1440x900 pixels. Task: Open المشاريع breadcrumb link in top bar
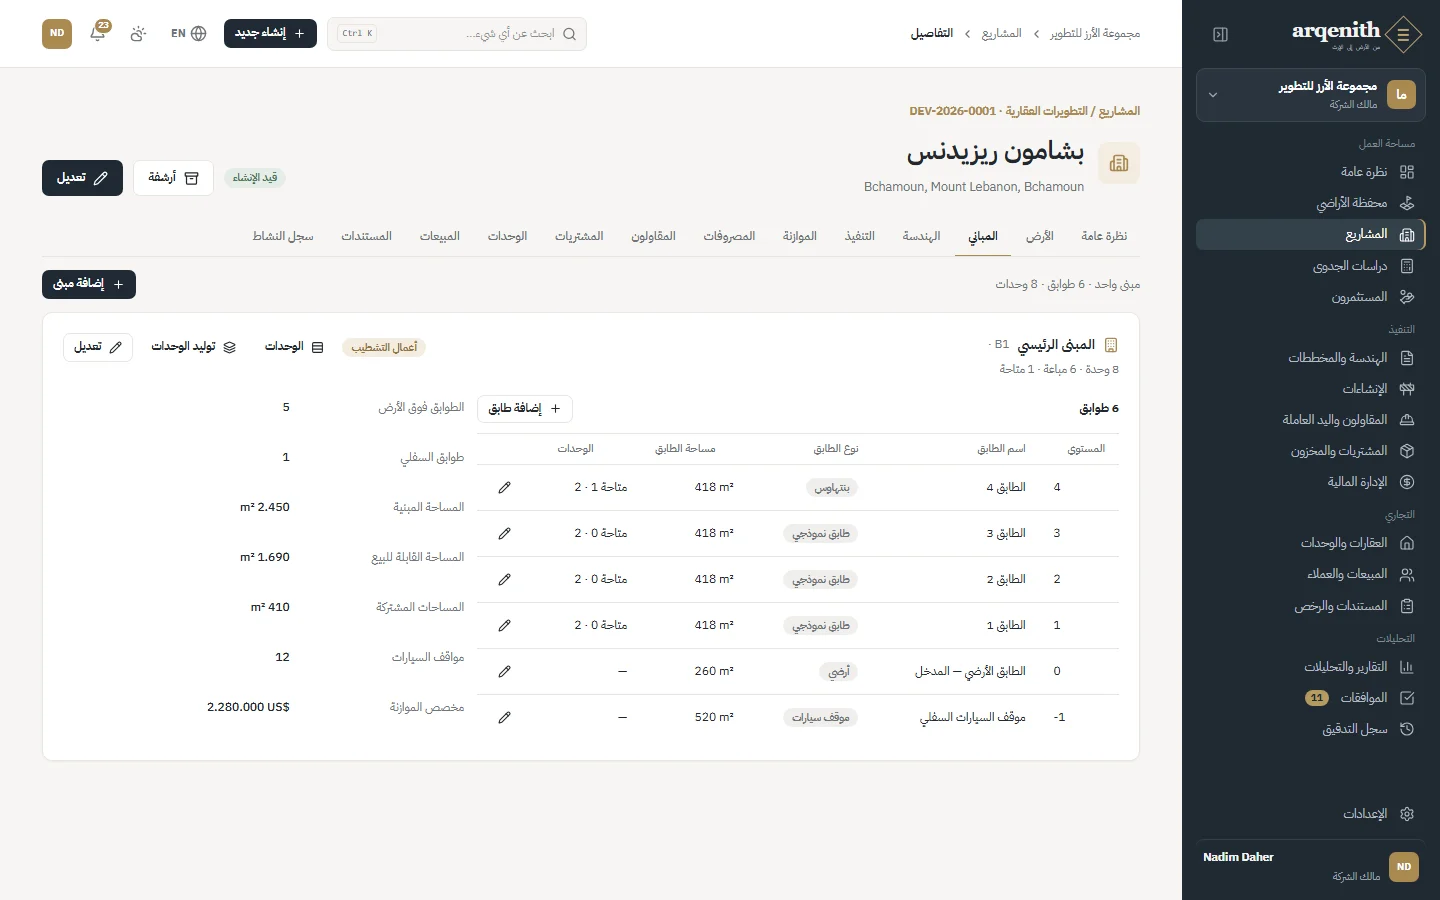point(1001,34)
